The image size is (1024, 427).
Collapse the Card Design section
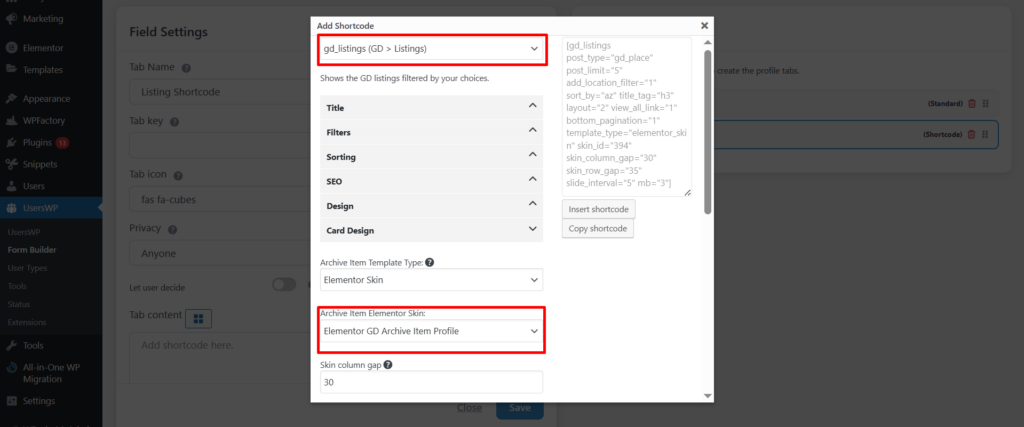click(432, 230)
